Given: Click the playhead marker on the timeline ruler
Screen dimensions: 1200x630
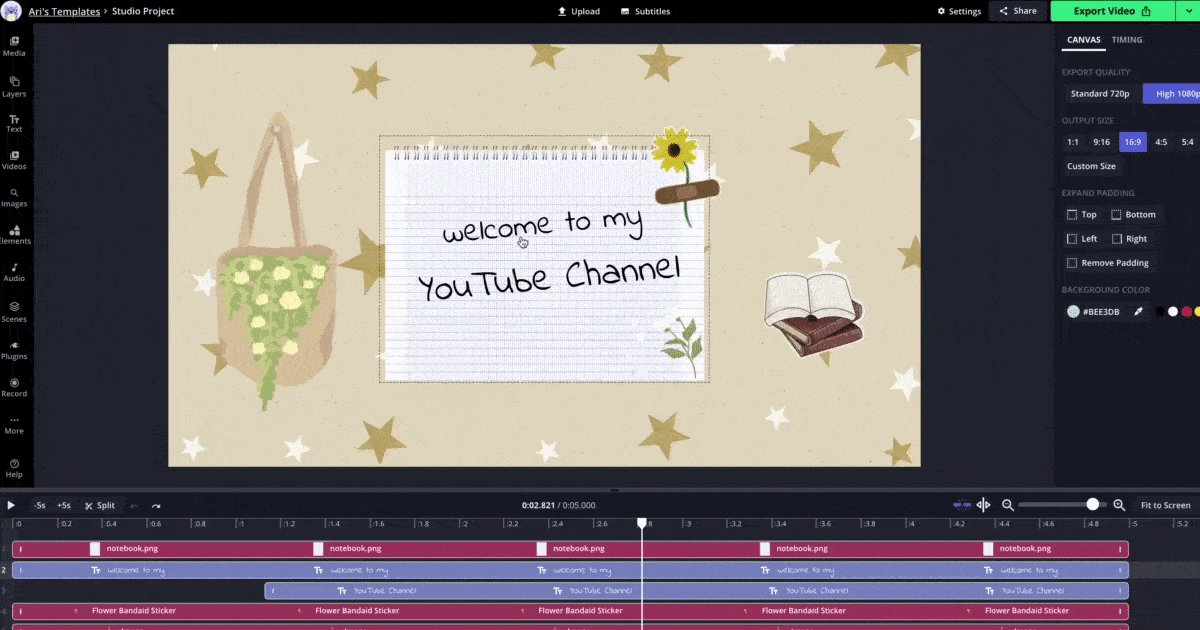Looking at the screenshot, I should pos(642,523).
